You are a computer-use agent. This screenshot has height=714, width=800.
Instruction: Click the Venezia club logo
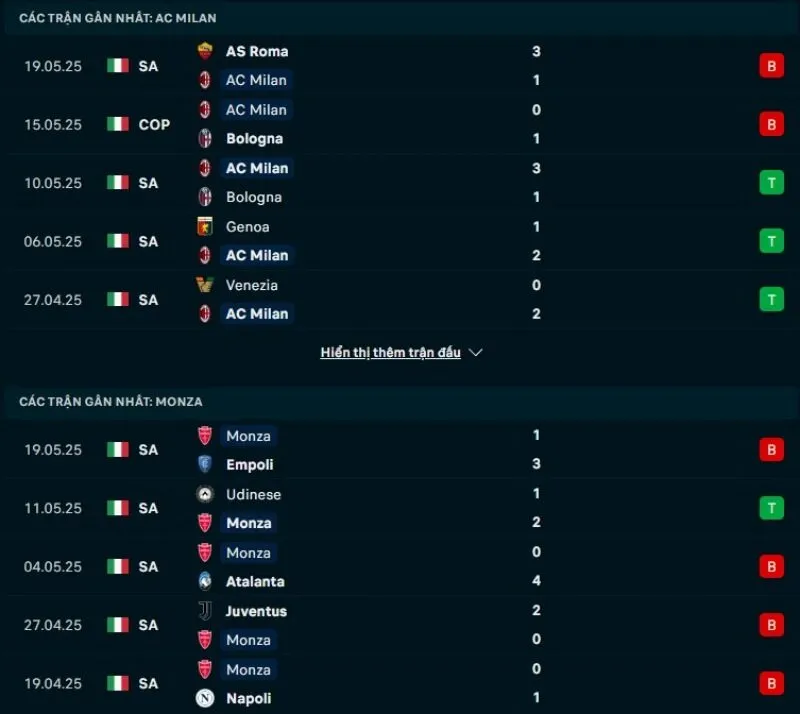[x=206, y=285]
